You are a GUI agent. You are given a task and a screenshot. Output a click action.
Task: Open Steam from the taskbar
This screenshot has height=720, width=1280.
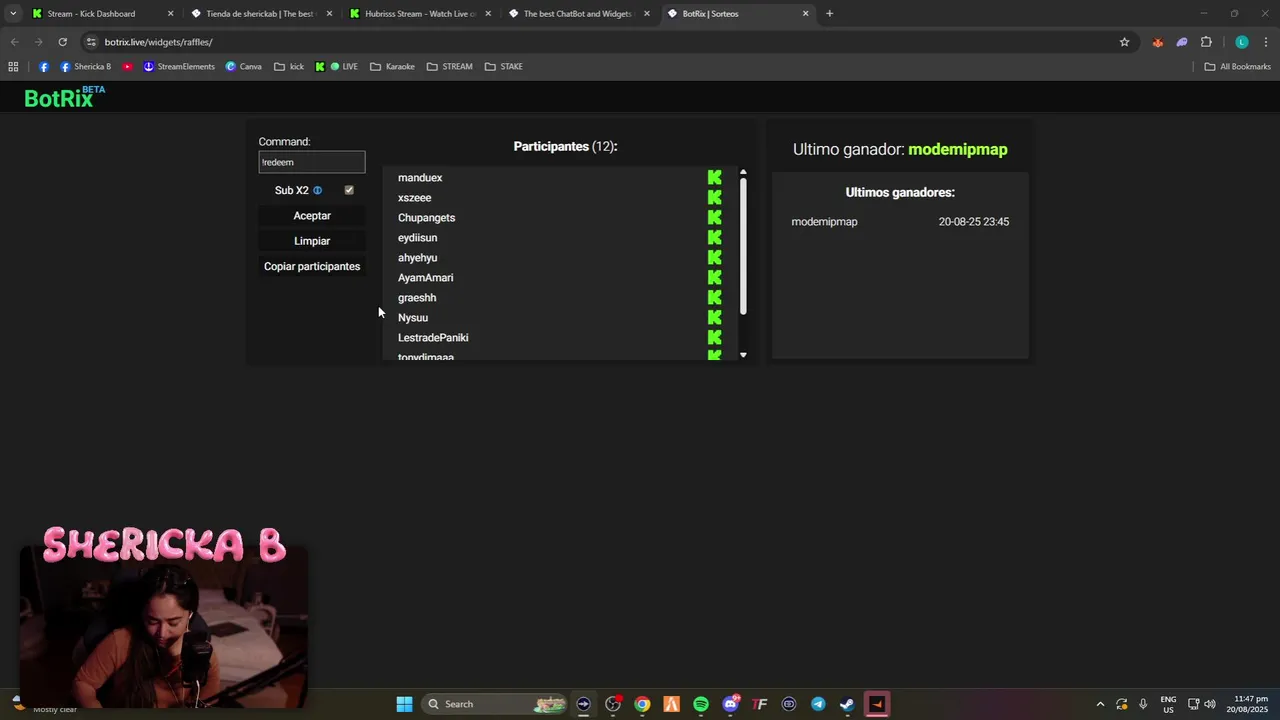[847, 704]
